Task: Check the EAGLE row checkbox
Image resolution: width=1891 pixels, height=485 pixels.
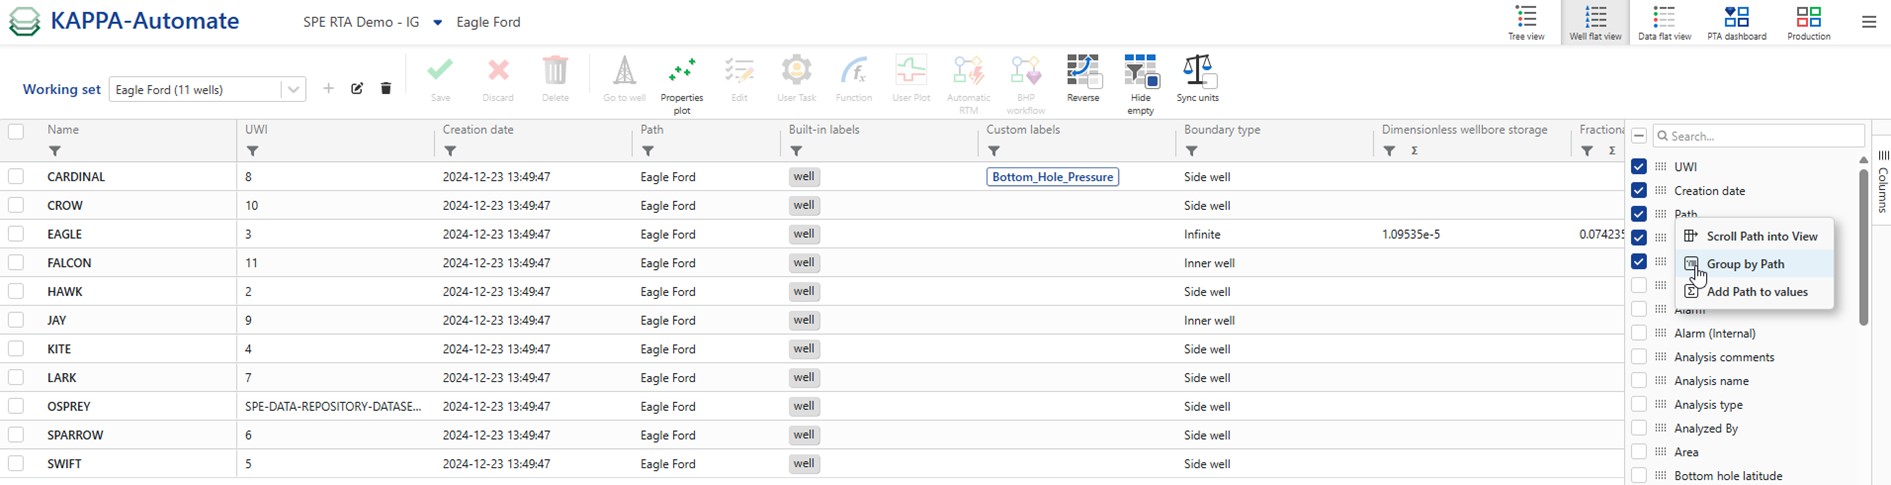Action: (16, 234)
